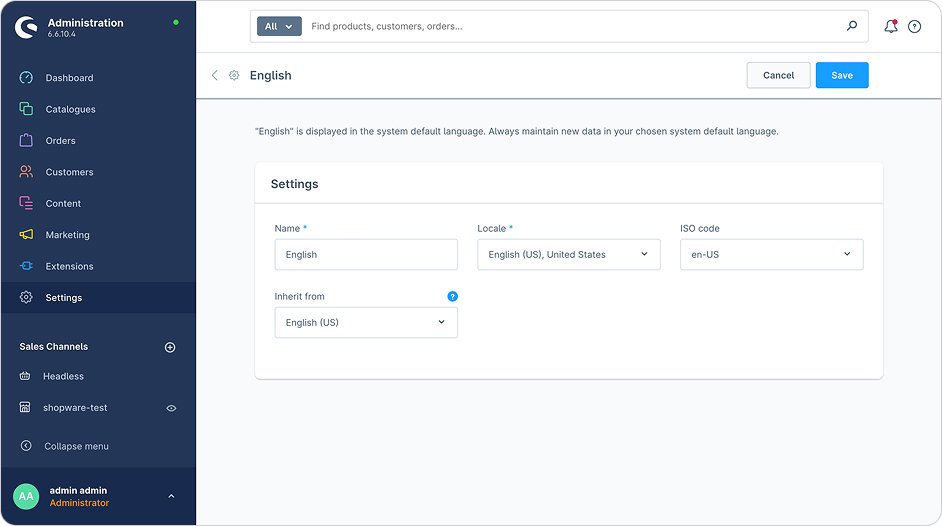Image resolution: width=942 pixels, height=526 pixels.
Task: Go back using the left arrow icon
Action: tap(215, 75)
